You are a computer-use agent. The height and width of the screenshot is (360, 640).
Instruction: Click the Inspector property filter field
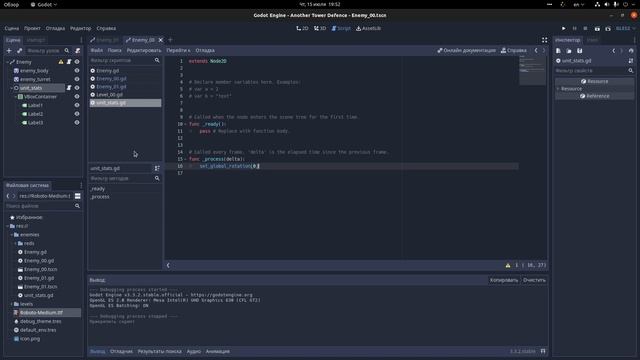[x=594, y=71]
